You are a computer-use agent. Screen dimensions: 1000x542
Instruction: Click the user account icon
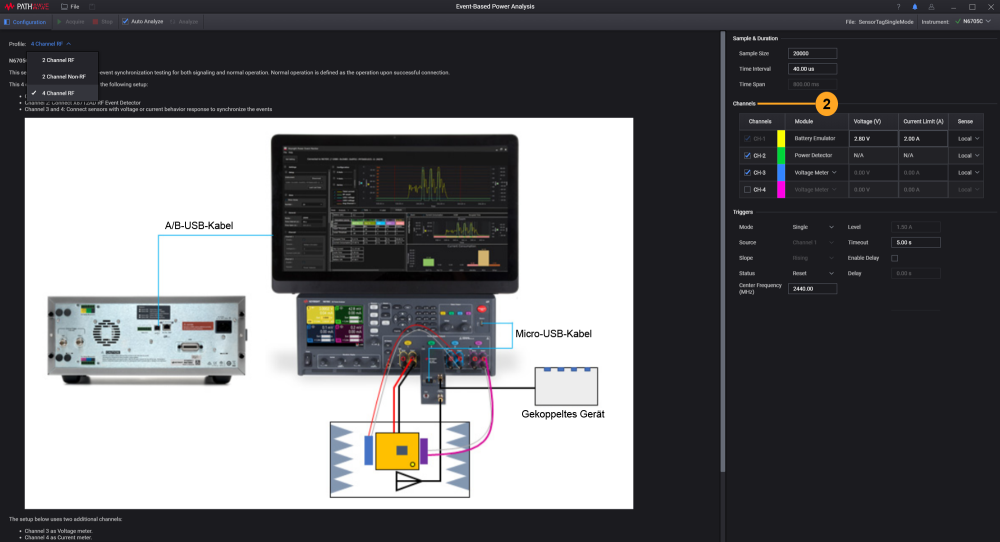coord(931,6)
